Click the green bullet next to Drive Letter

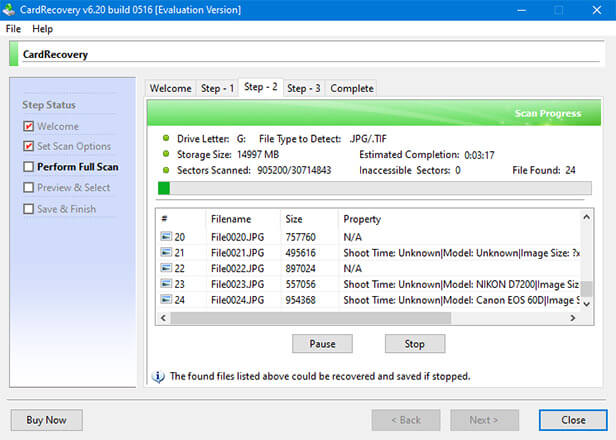166,138
